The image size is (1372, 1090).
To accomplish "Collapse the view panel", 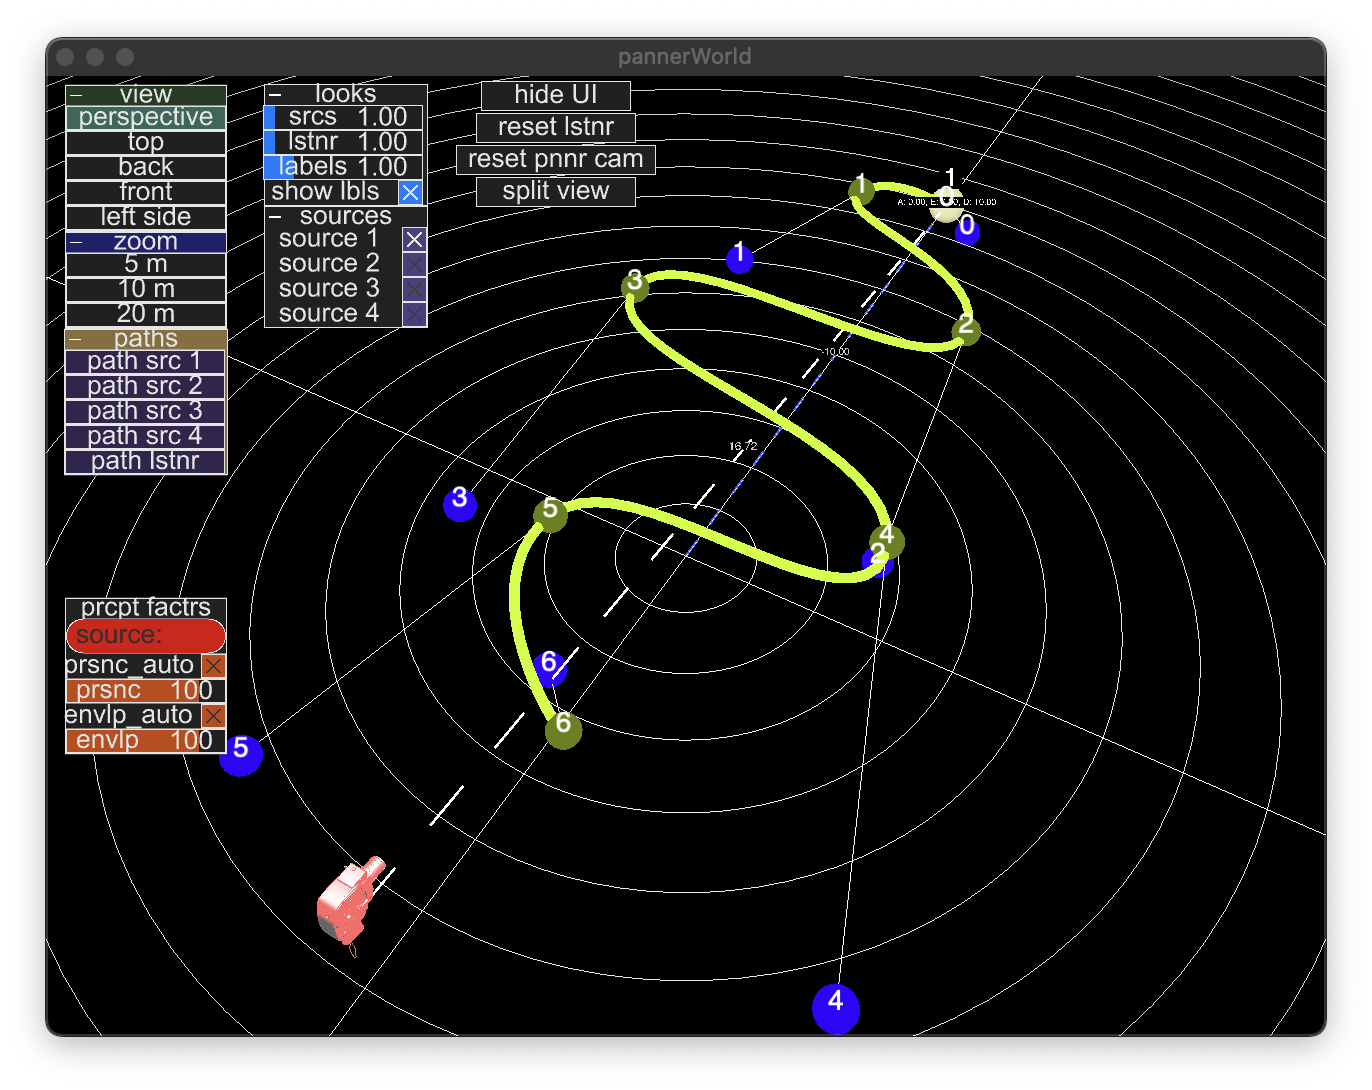I will click(x=76, y=95).
